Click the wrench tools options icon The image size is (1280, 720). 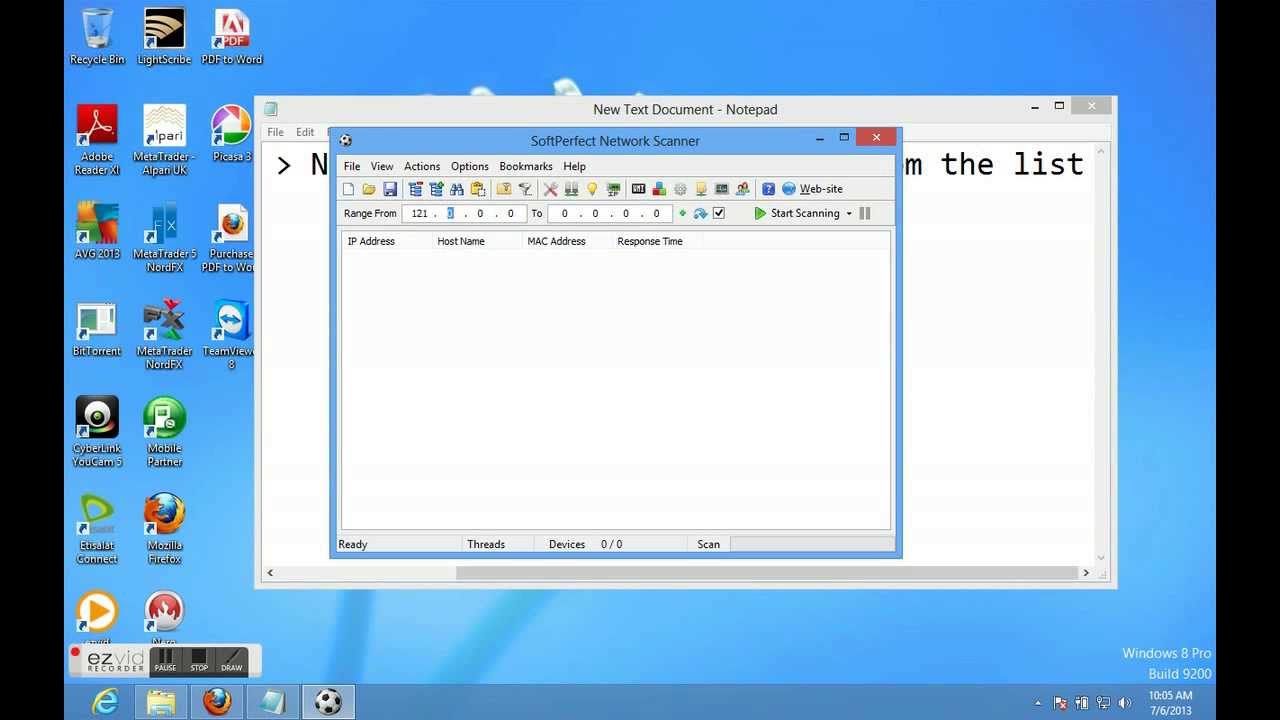point(550,189)
